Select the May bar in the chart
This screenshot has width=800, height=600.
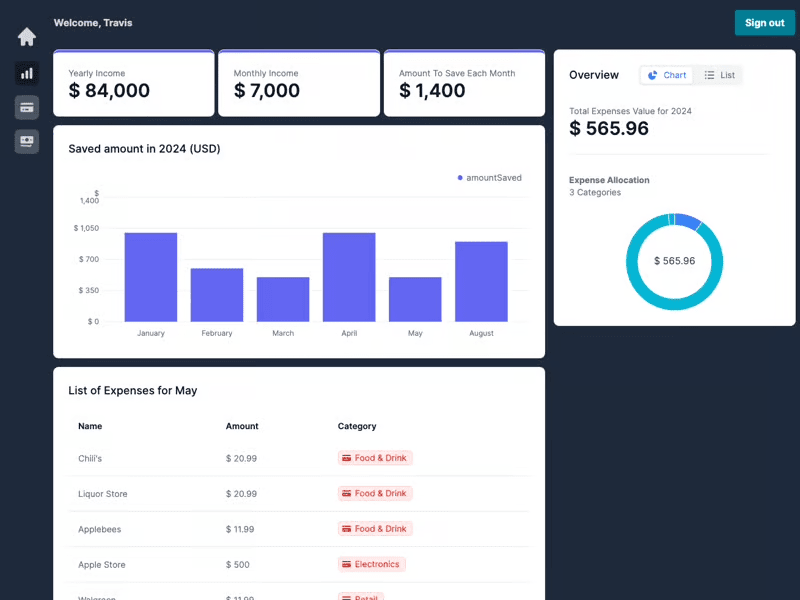[415, 299]
